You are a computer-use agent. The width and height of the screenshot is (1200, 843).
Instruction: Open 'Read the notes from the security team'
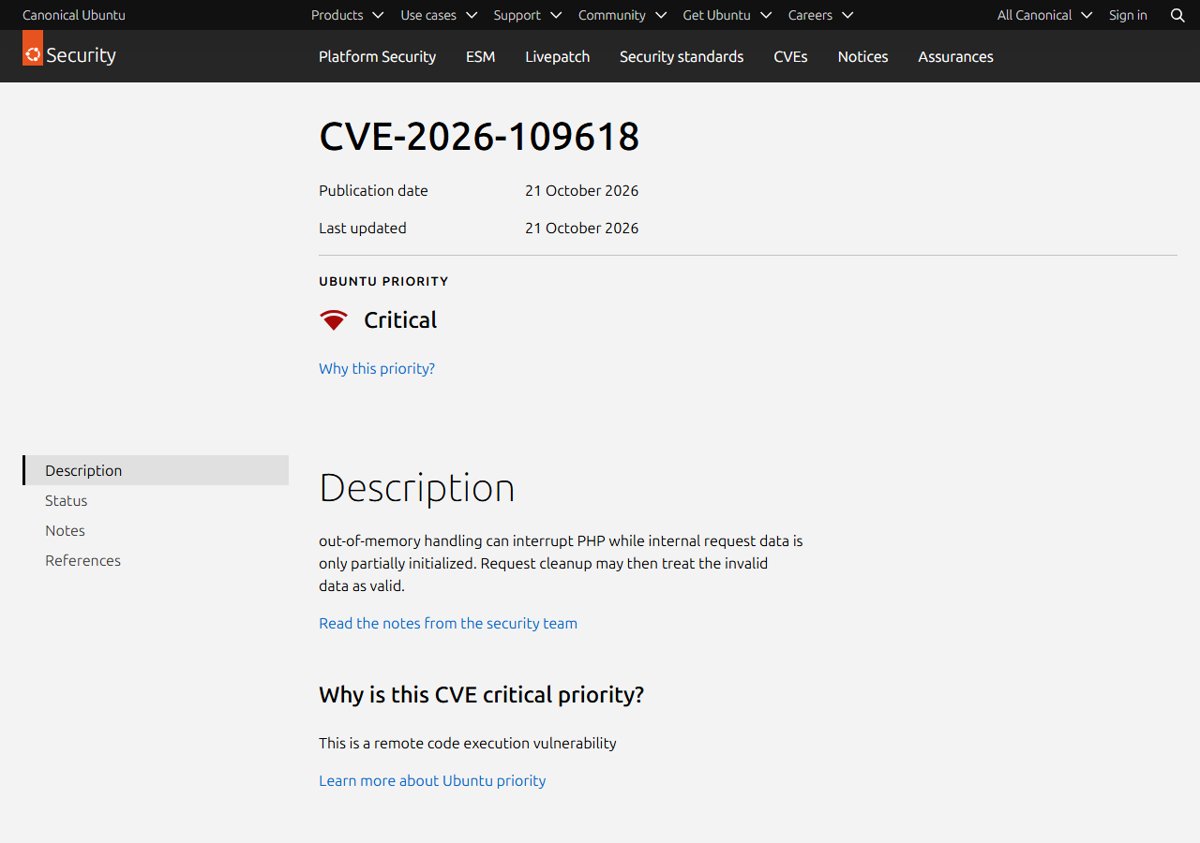[448, 623]
